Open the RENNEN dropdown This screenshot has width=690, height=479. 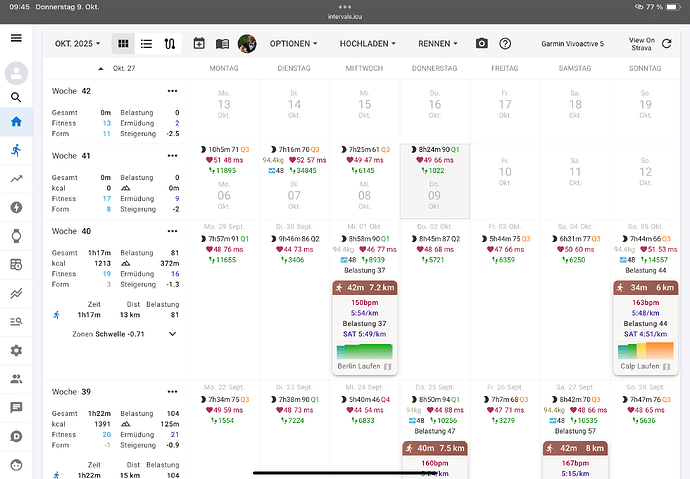[x=439, y=44]
